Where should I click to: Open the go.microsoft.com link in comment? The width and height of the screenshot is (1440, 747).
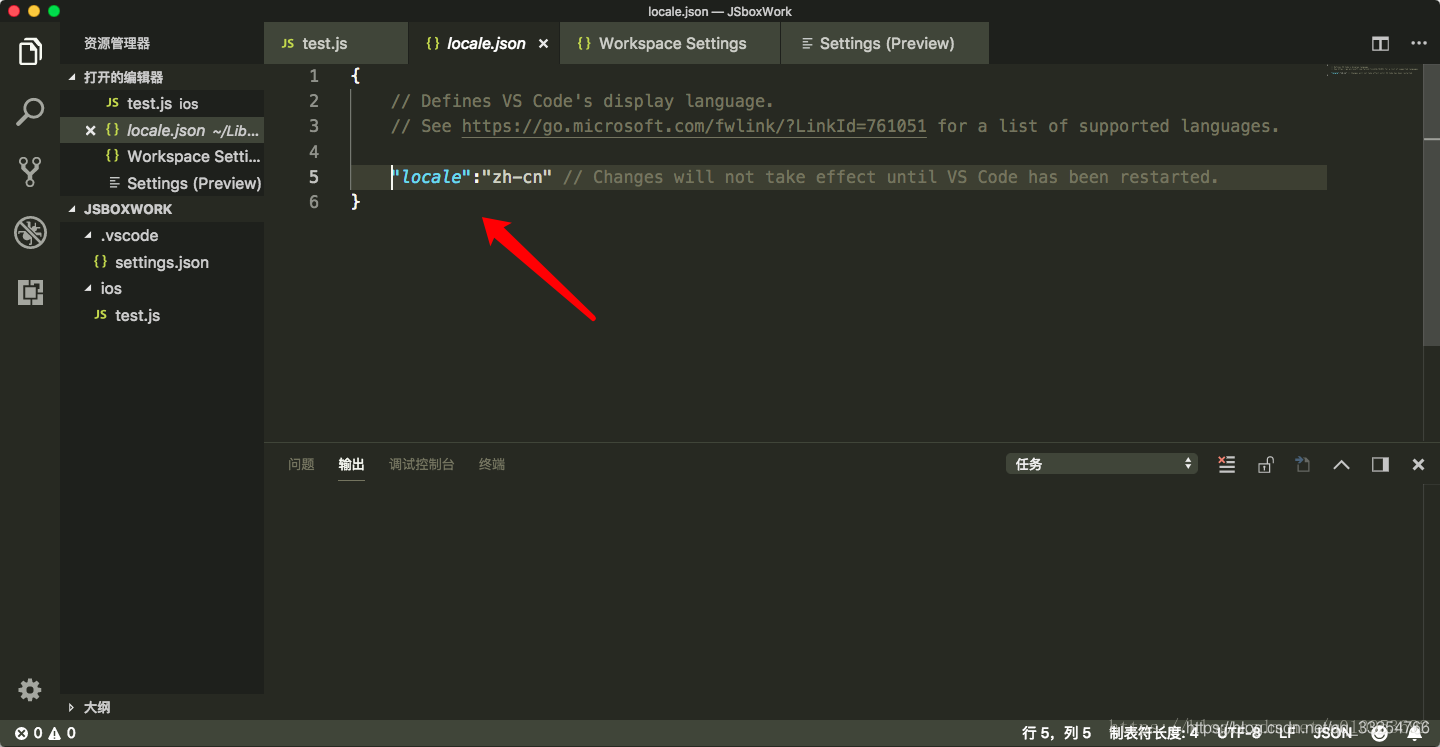pos(694,126)
